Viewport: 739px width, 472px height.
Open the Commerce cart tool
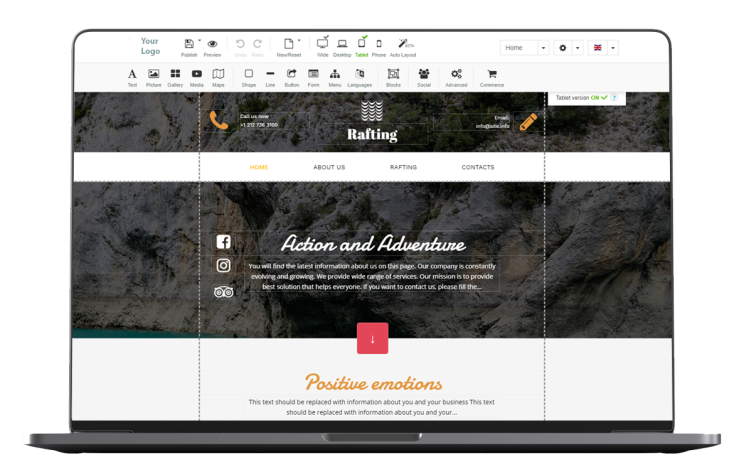[x=492, y=74]
